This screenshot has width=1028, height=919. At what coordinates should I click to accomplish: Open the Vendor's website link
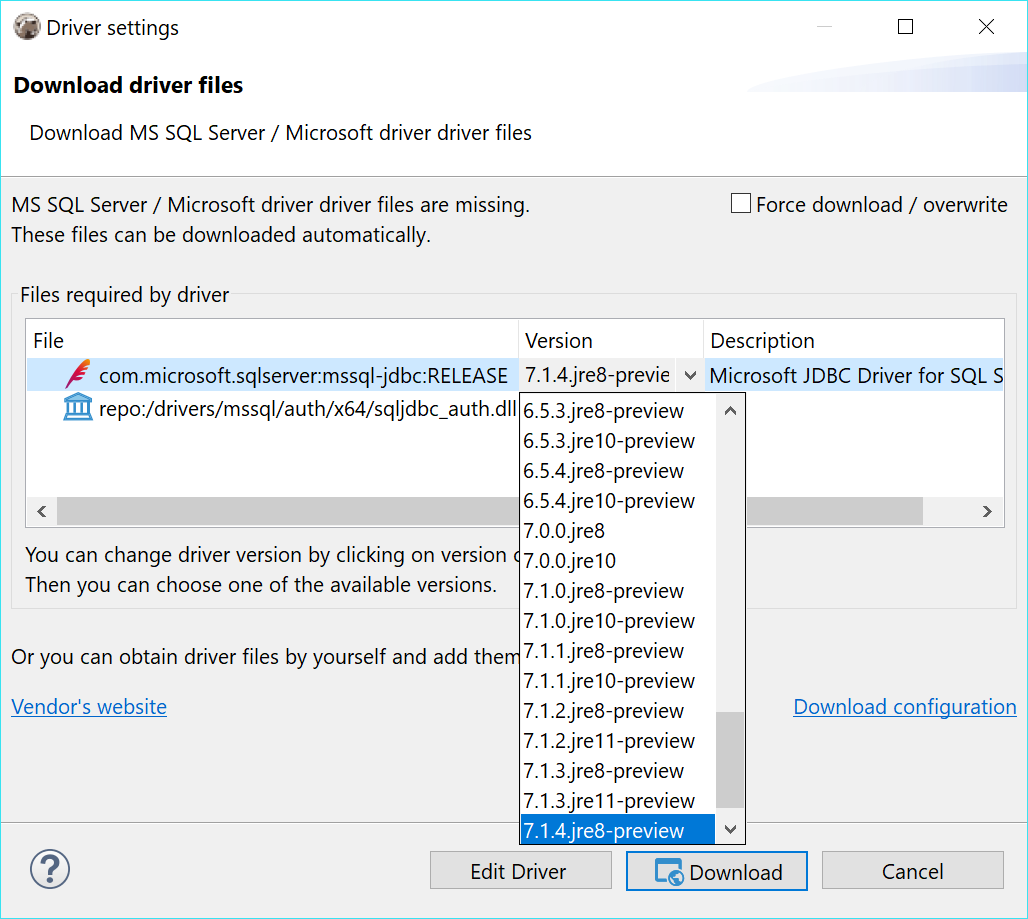click(x=89, y=707)
